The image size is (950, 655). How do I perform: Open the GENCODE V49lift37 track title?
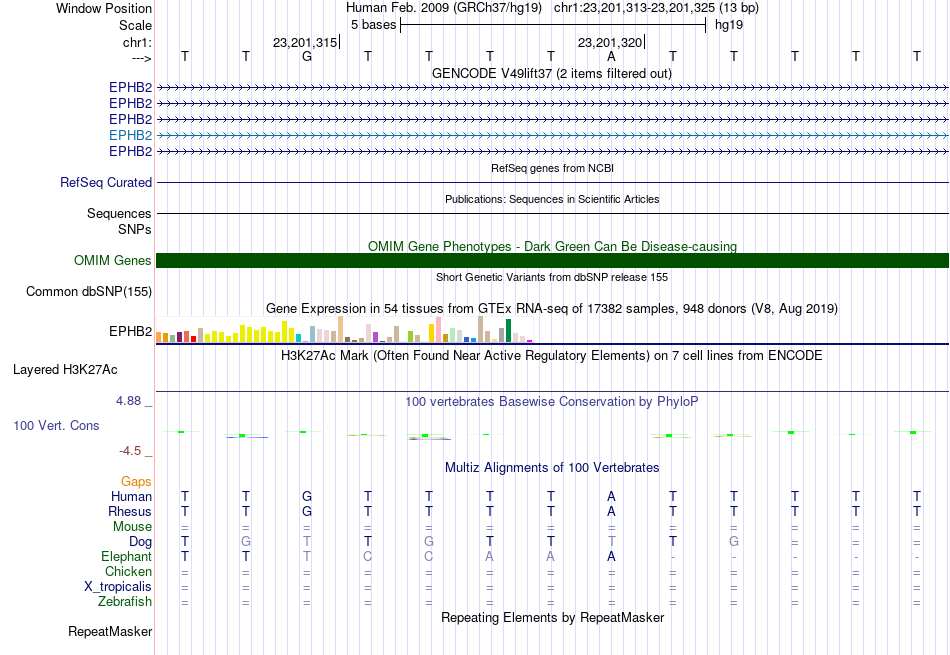point(551,73)
